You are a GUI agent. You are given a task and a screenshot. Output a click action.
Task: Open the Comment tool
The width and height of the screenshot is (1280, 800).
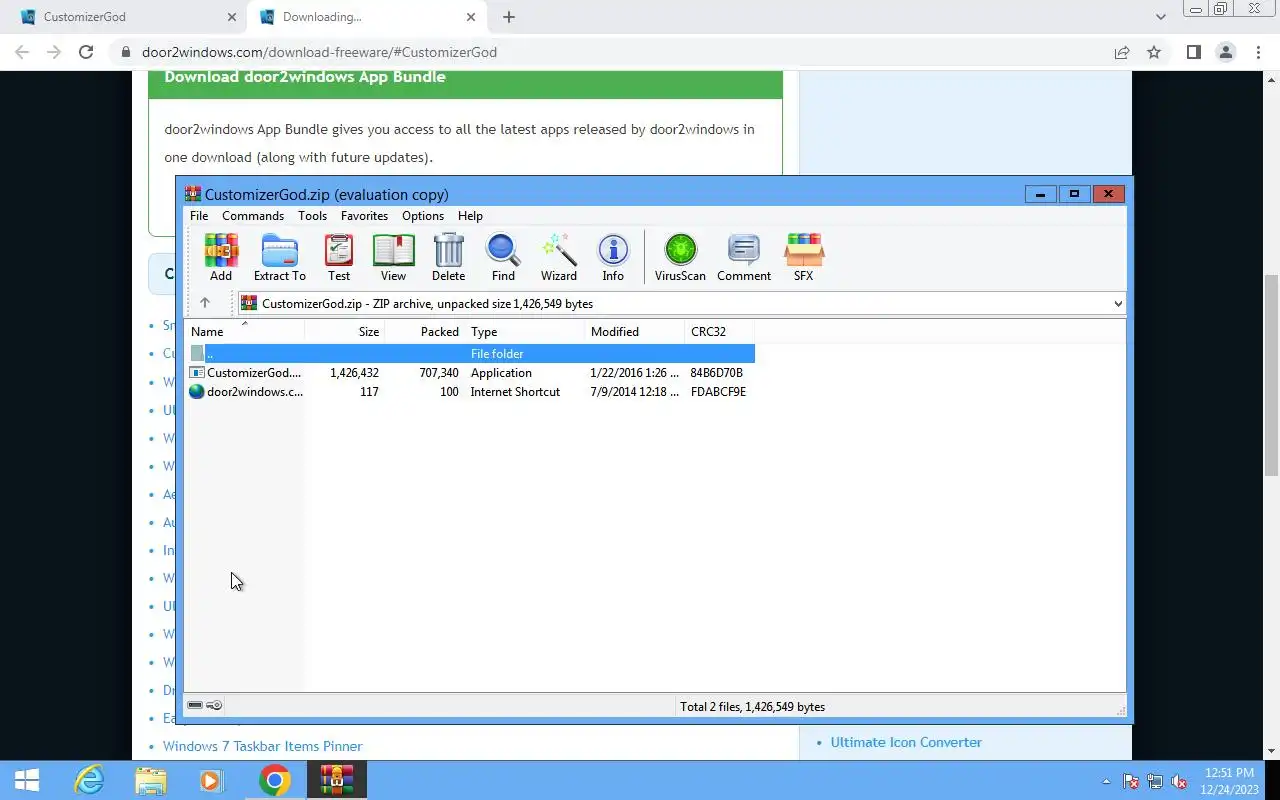[x=744, y=257]
